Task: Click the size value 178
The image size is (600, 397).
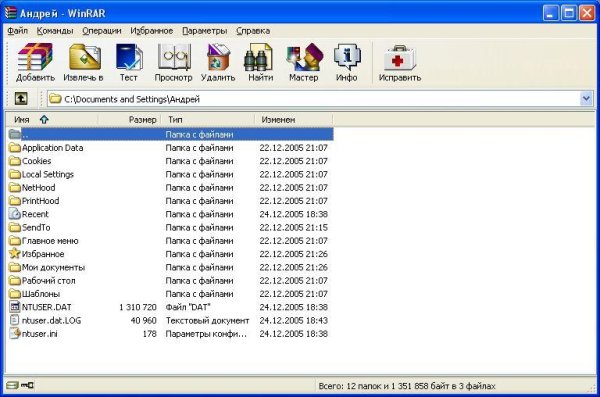Action: click(150, 334)
